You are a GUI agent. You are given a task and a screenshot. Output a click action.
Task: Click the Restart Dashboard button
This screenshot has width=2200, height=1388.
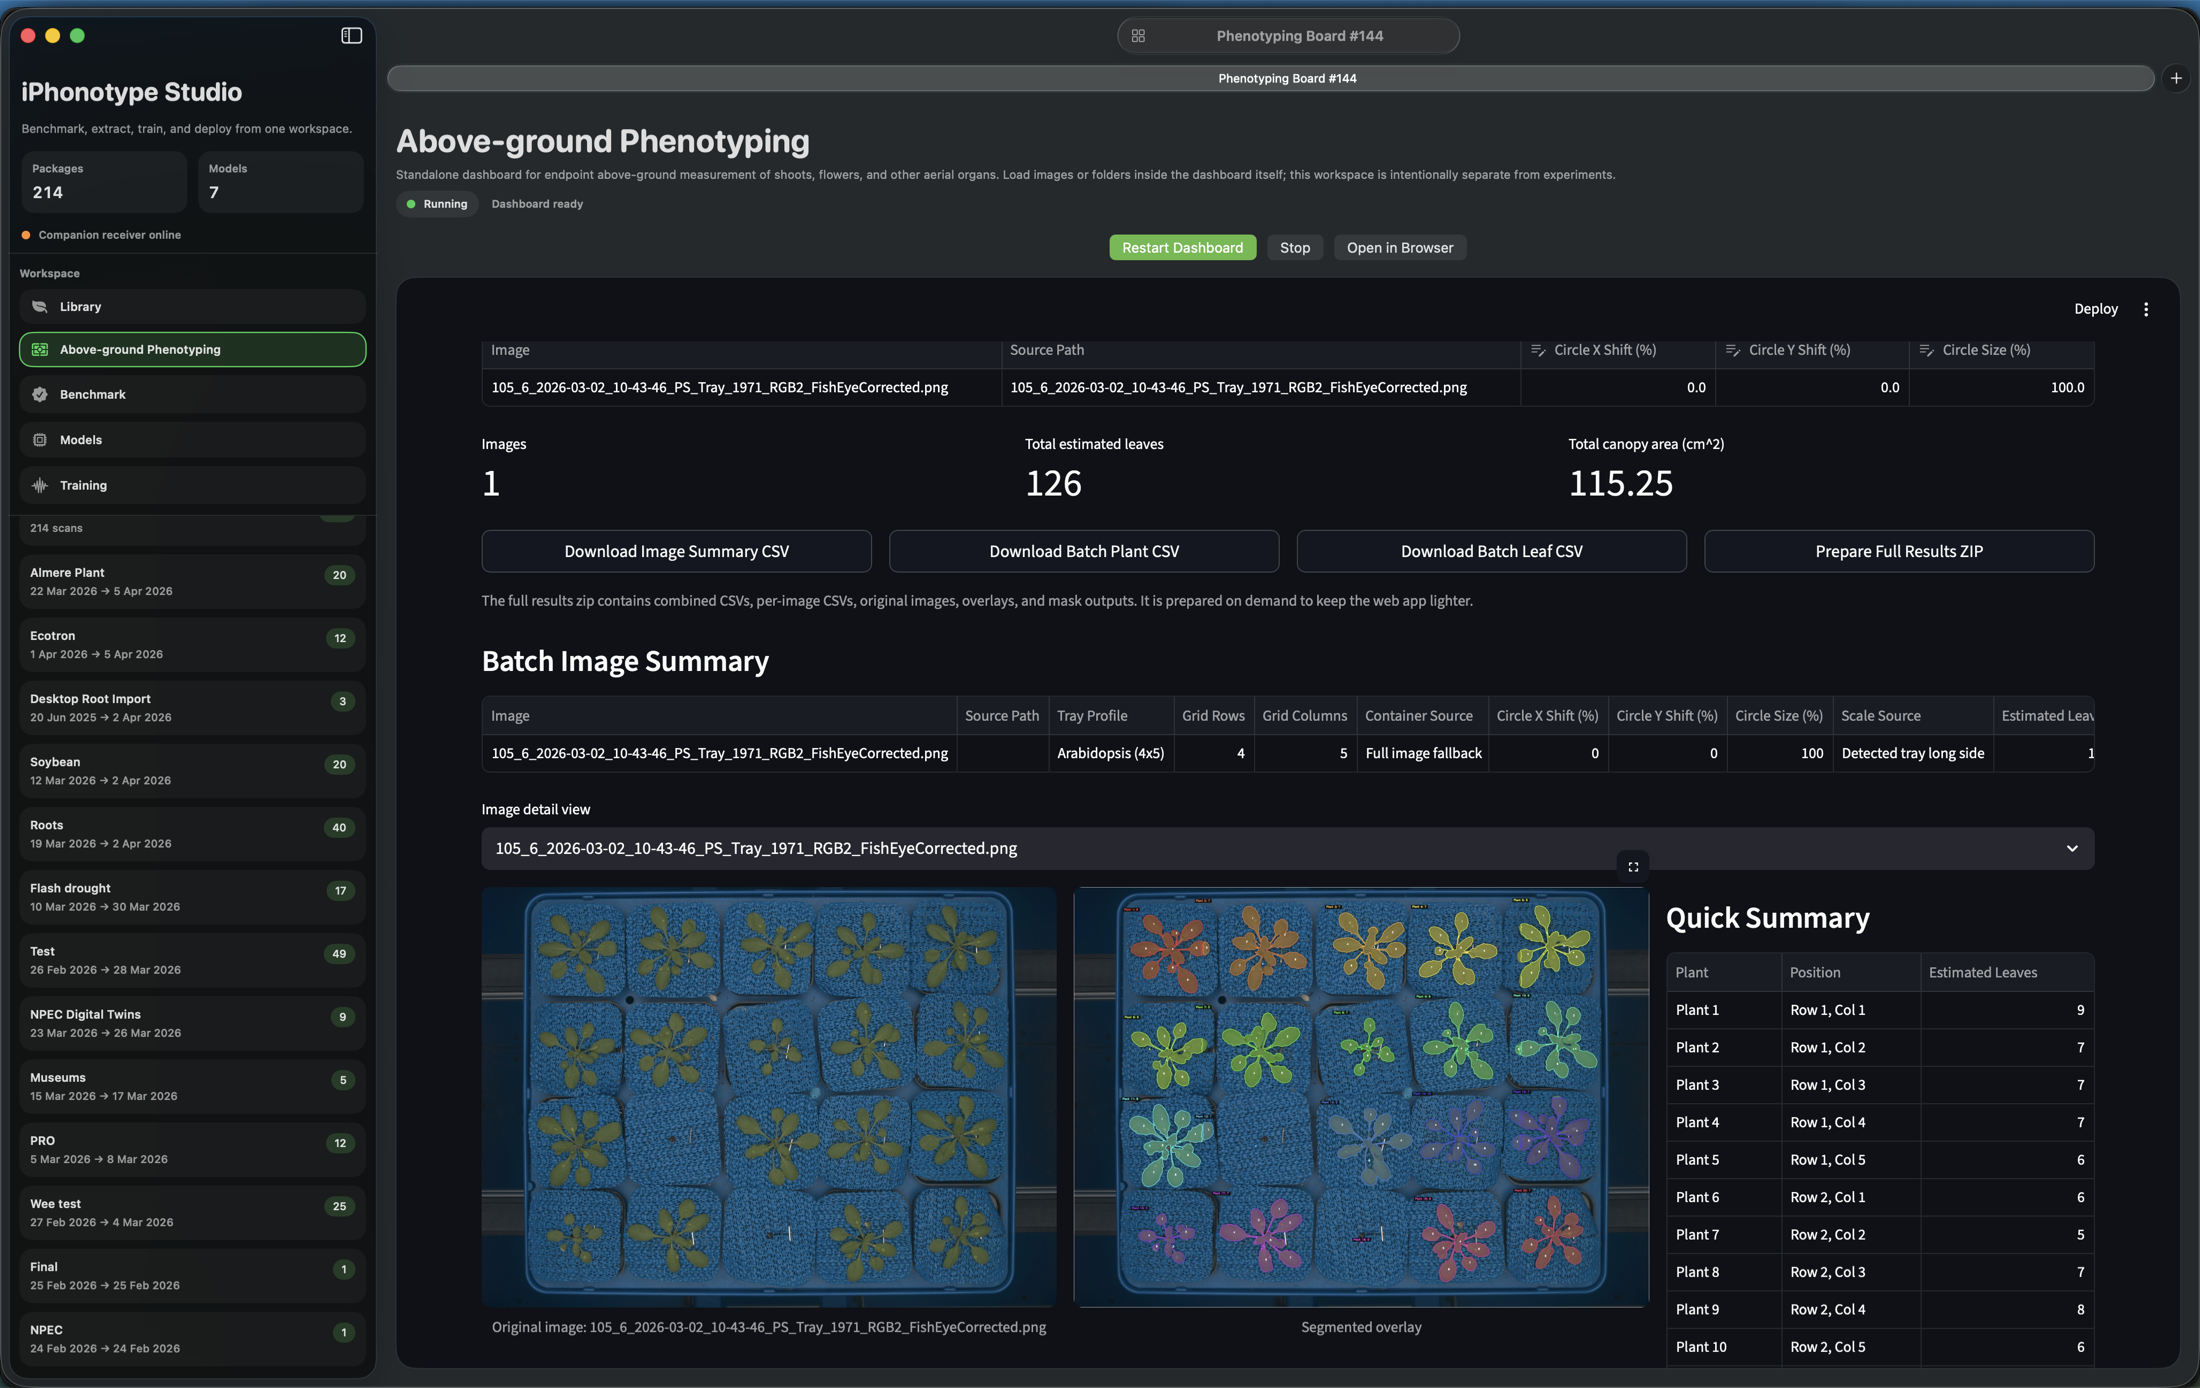pyautogui.click(x=1182, y=247)
